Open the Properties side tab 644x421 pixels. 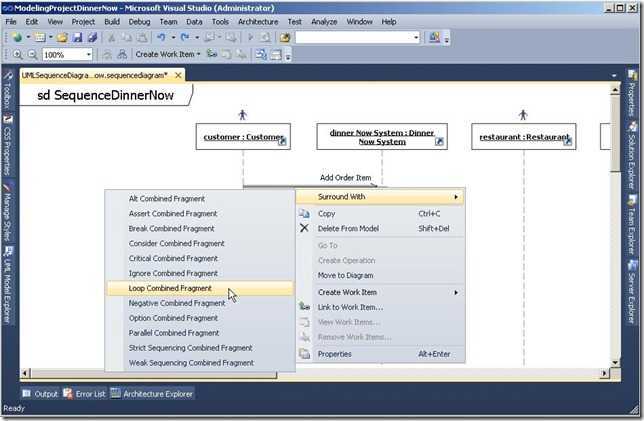(x=632, y=94)
